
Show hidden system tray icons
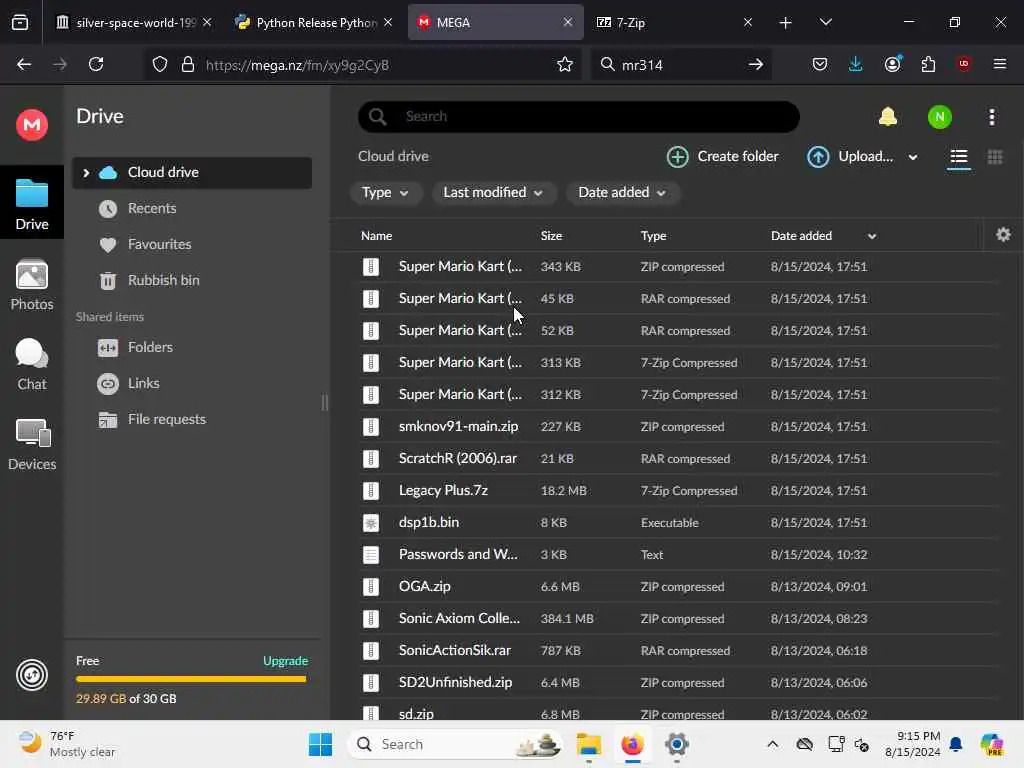[x=772, y=744]
